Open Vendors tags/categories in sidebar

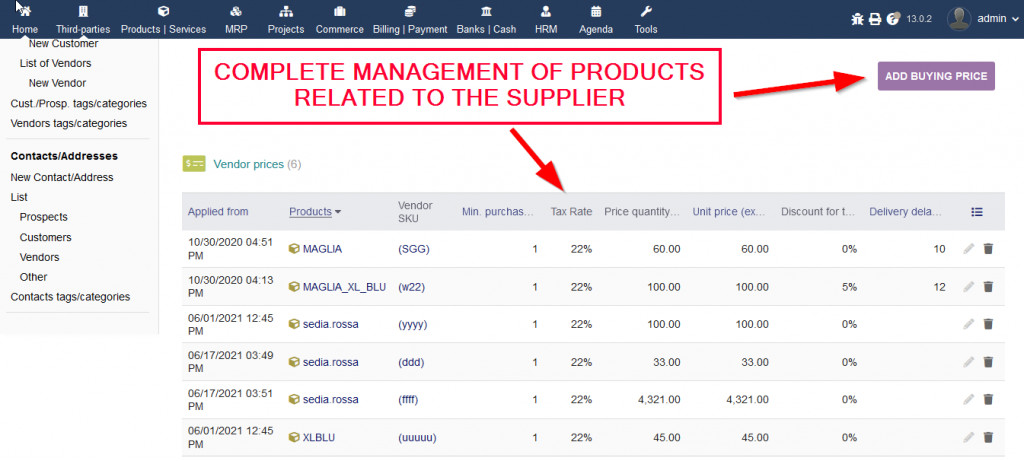pyautogui.click(x=68, y=123)
